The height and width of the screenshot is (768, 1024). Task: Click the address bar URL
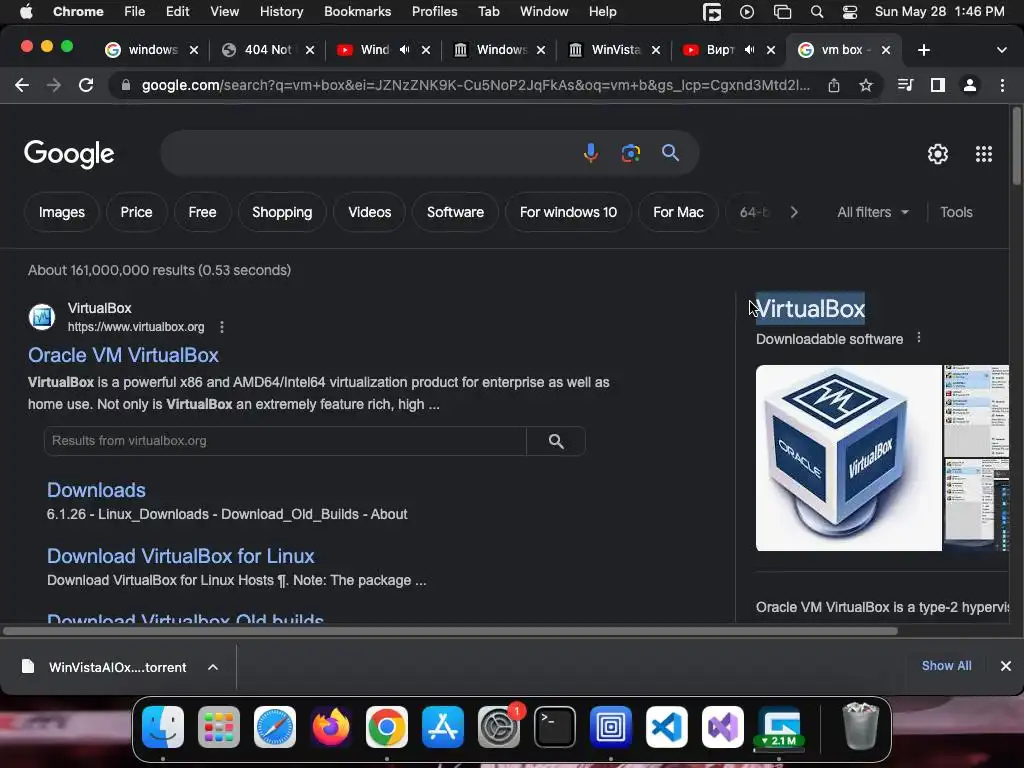[475, 85]
